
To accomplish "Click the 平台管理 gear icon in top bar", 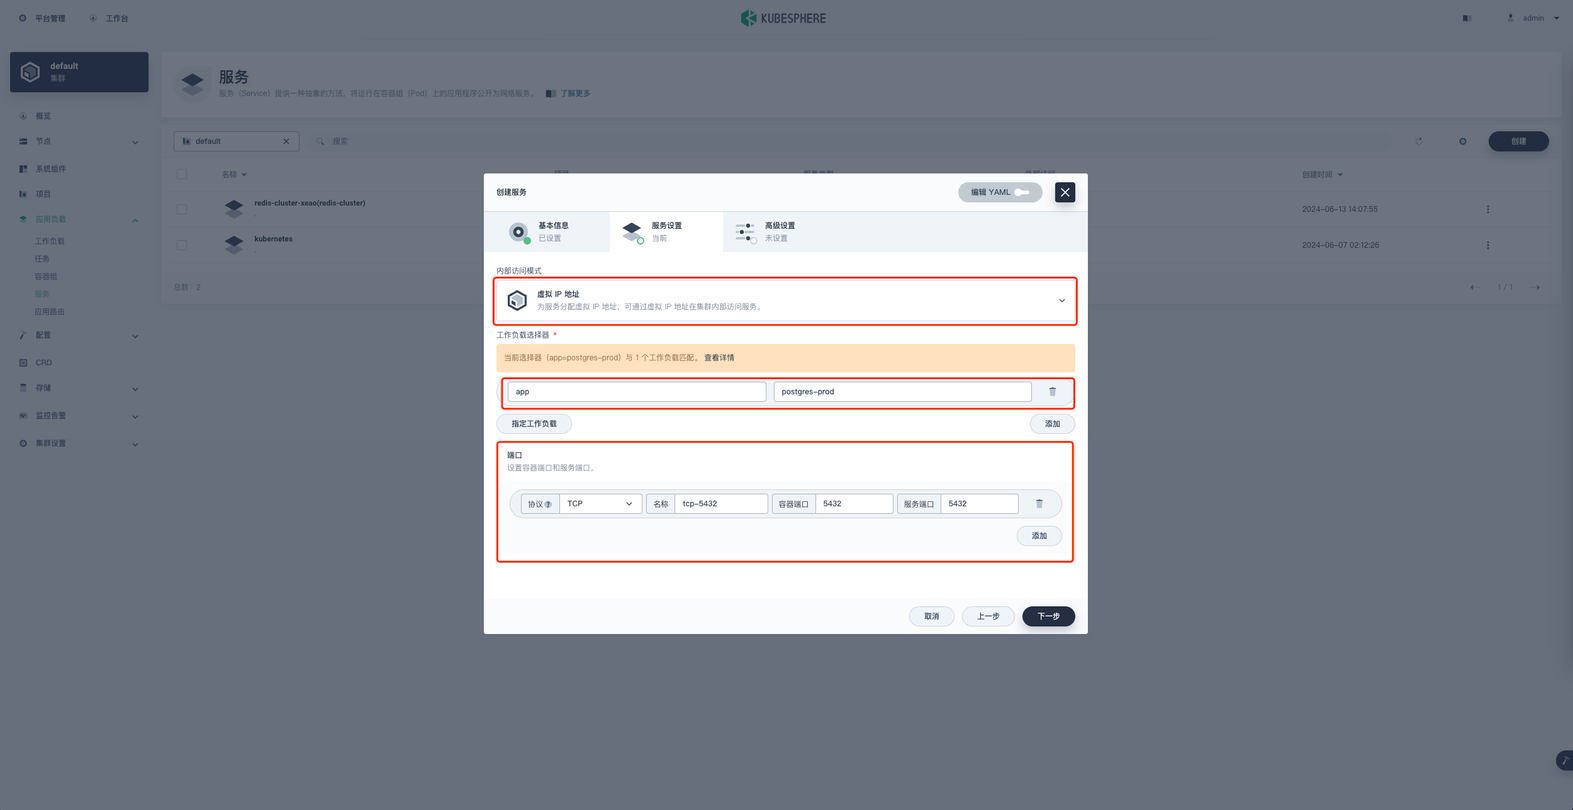I will click(x=23, y=18).
